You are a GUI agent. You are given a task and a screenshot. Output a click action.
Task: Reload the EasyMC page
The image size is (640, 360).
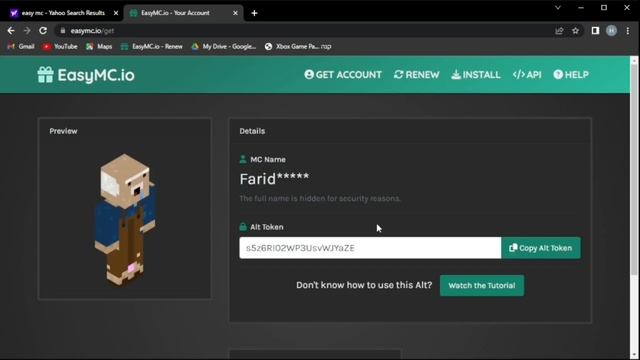pyautogui.click(x=43, y=31)
